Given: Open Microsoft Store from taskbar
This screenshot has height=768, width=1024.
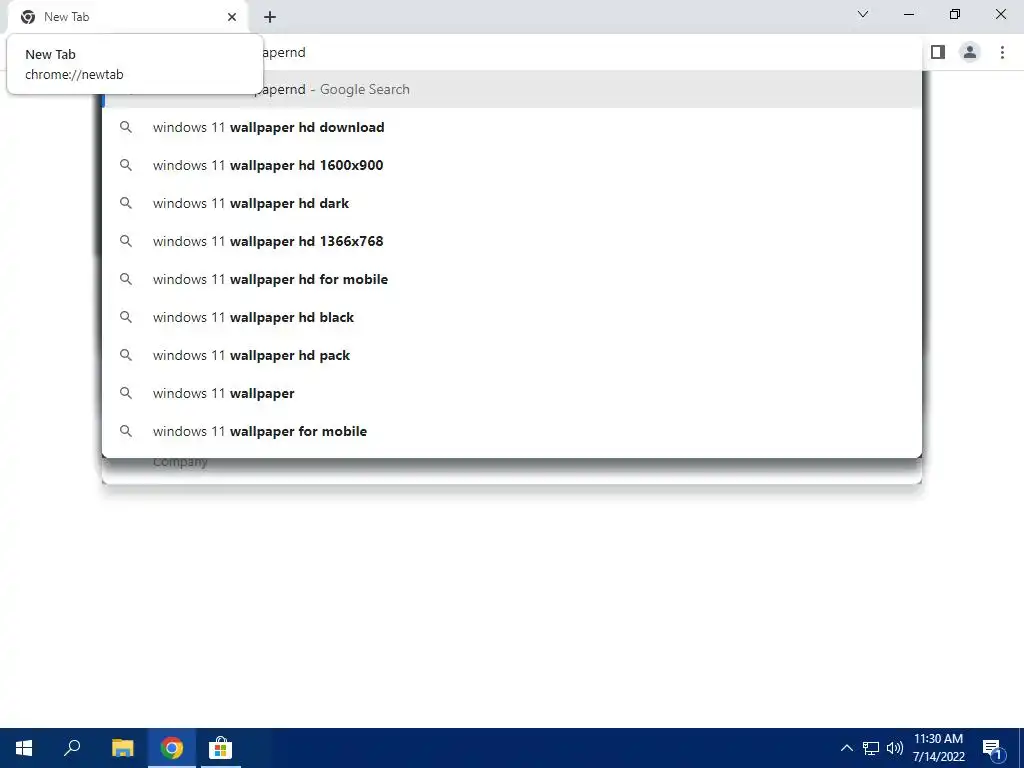Looking at the screenshot, I should point(221,748).
